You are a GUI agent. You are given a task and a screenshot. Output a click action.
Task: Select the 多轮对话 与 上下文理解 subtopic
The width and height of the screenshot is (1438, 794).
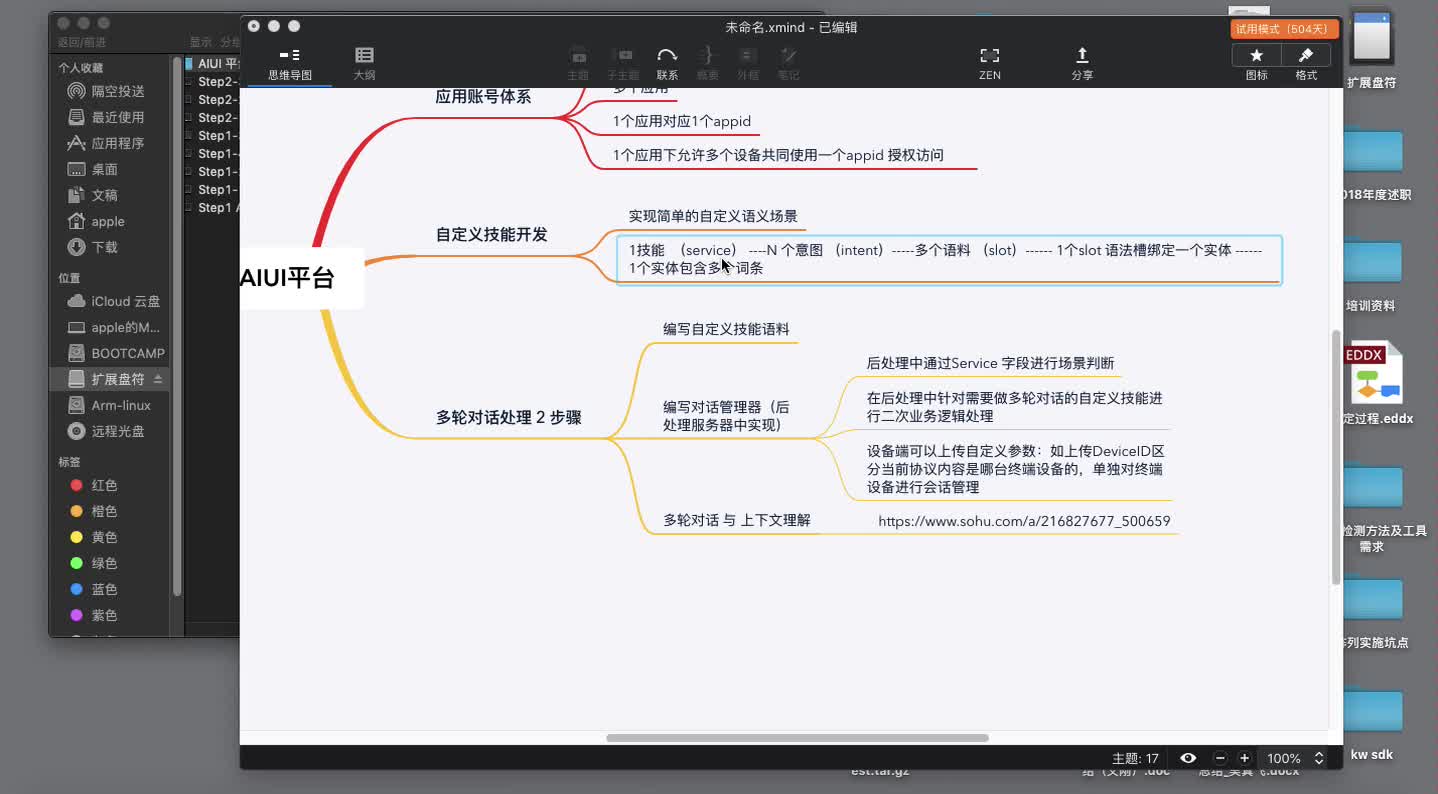pos(737,520)
